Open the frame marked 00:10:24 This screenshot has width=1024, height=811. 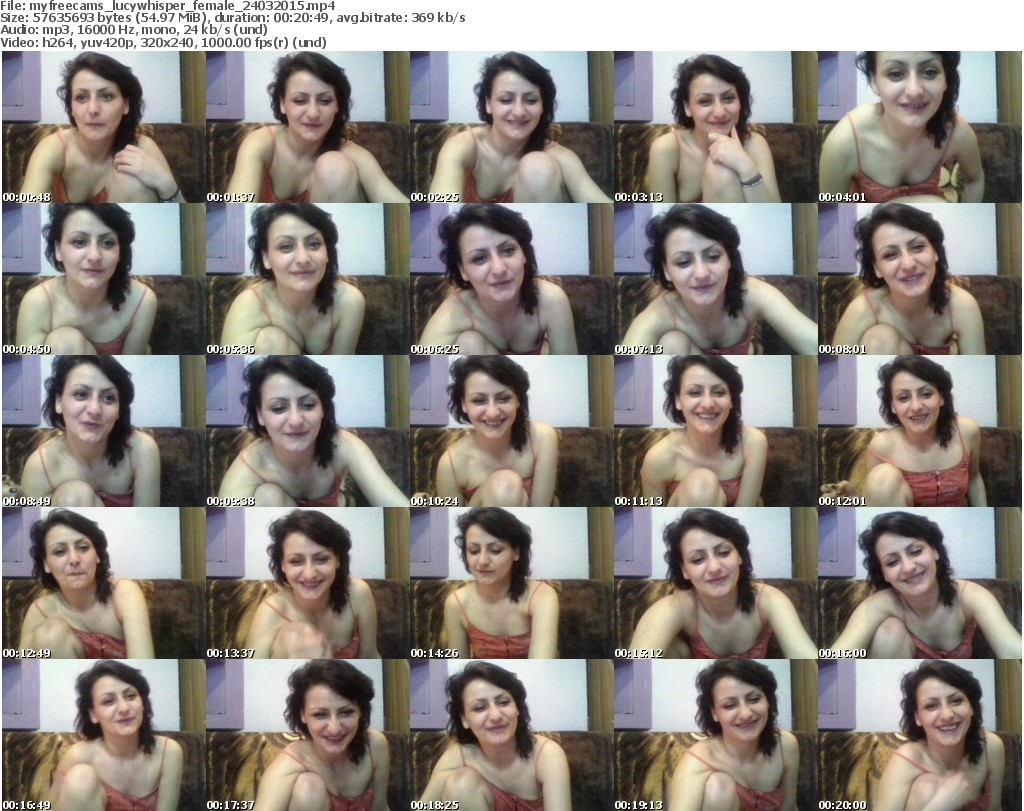click(x=511, y=431)
